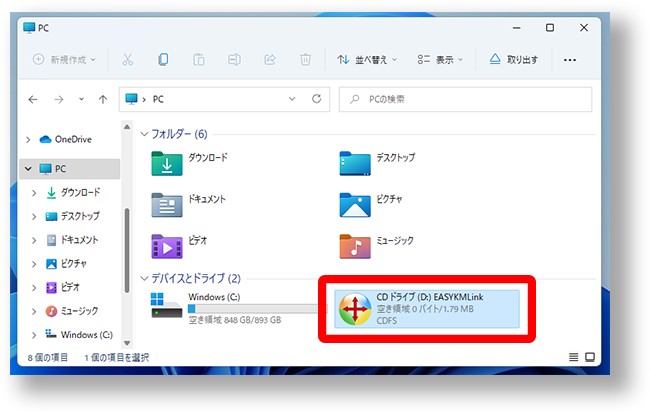The width and height of the screenshot is (650, 413).
Task: Click navigation pane scrollbar down arrow
Action: [127, 343]
